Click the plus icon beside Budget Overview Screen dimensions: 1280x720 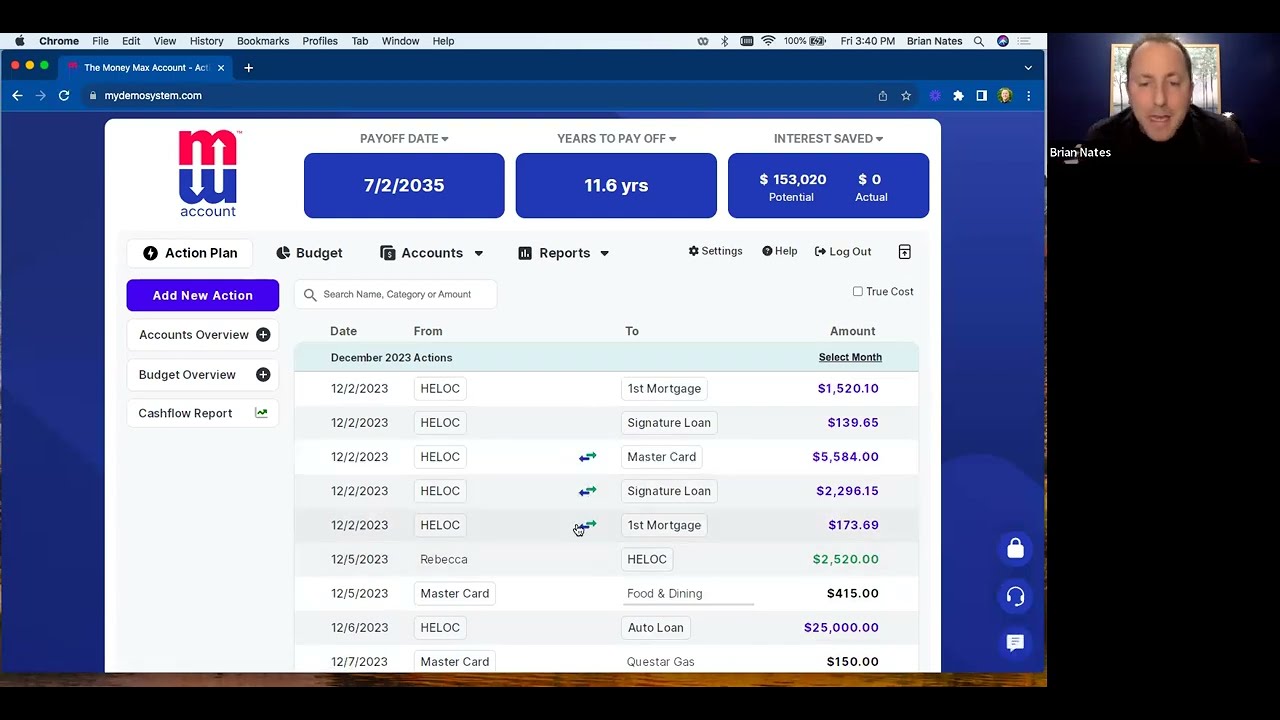point(263,375)
